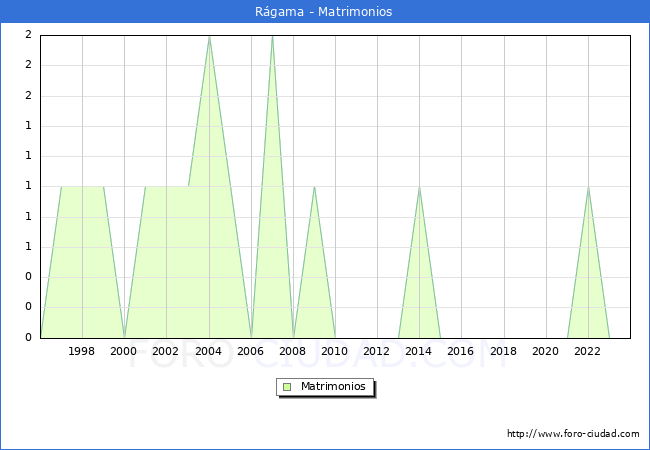Click the 2014 peak of the chart
The width and height of the screenshot is (650, 450).
tap(420, 187)
